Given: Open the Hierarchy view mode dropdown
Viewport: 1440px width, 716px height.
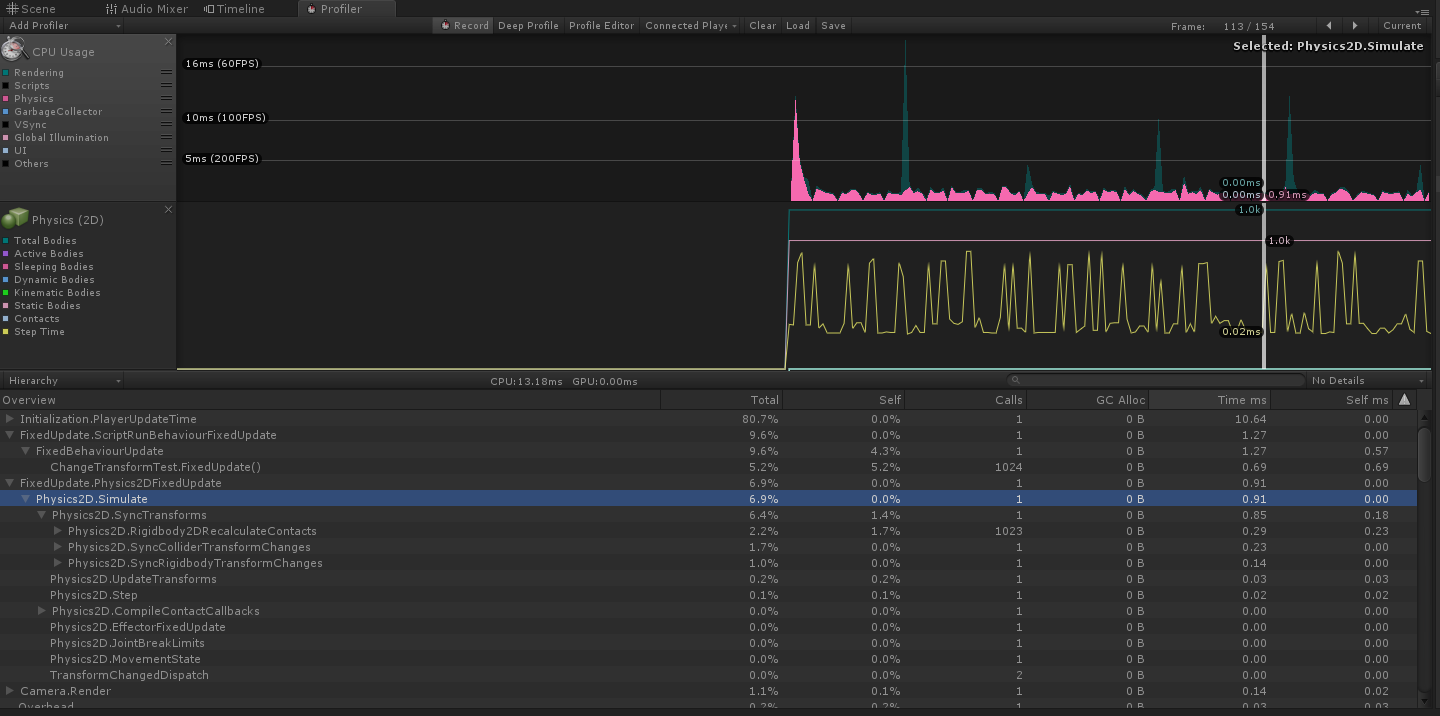Looking at the screenshot, I should tap(62, 380).
